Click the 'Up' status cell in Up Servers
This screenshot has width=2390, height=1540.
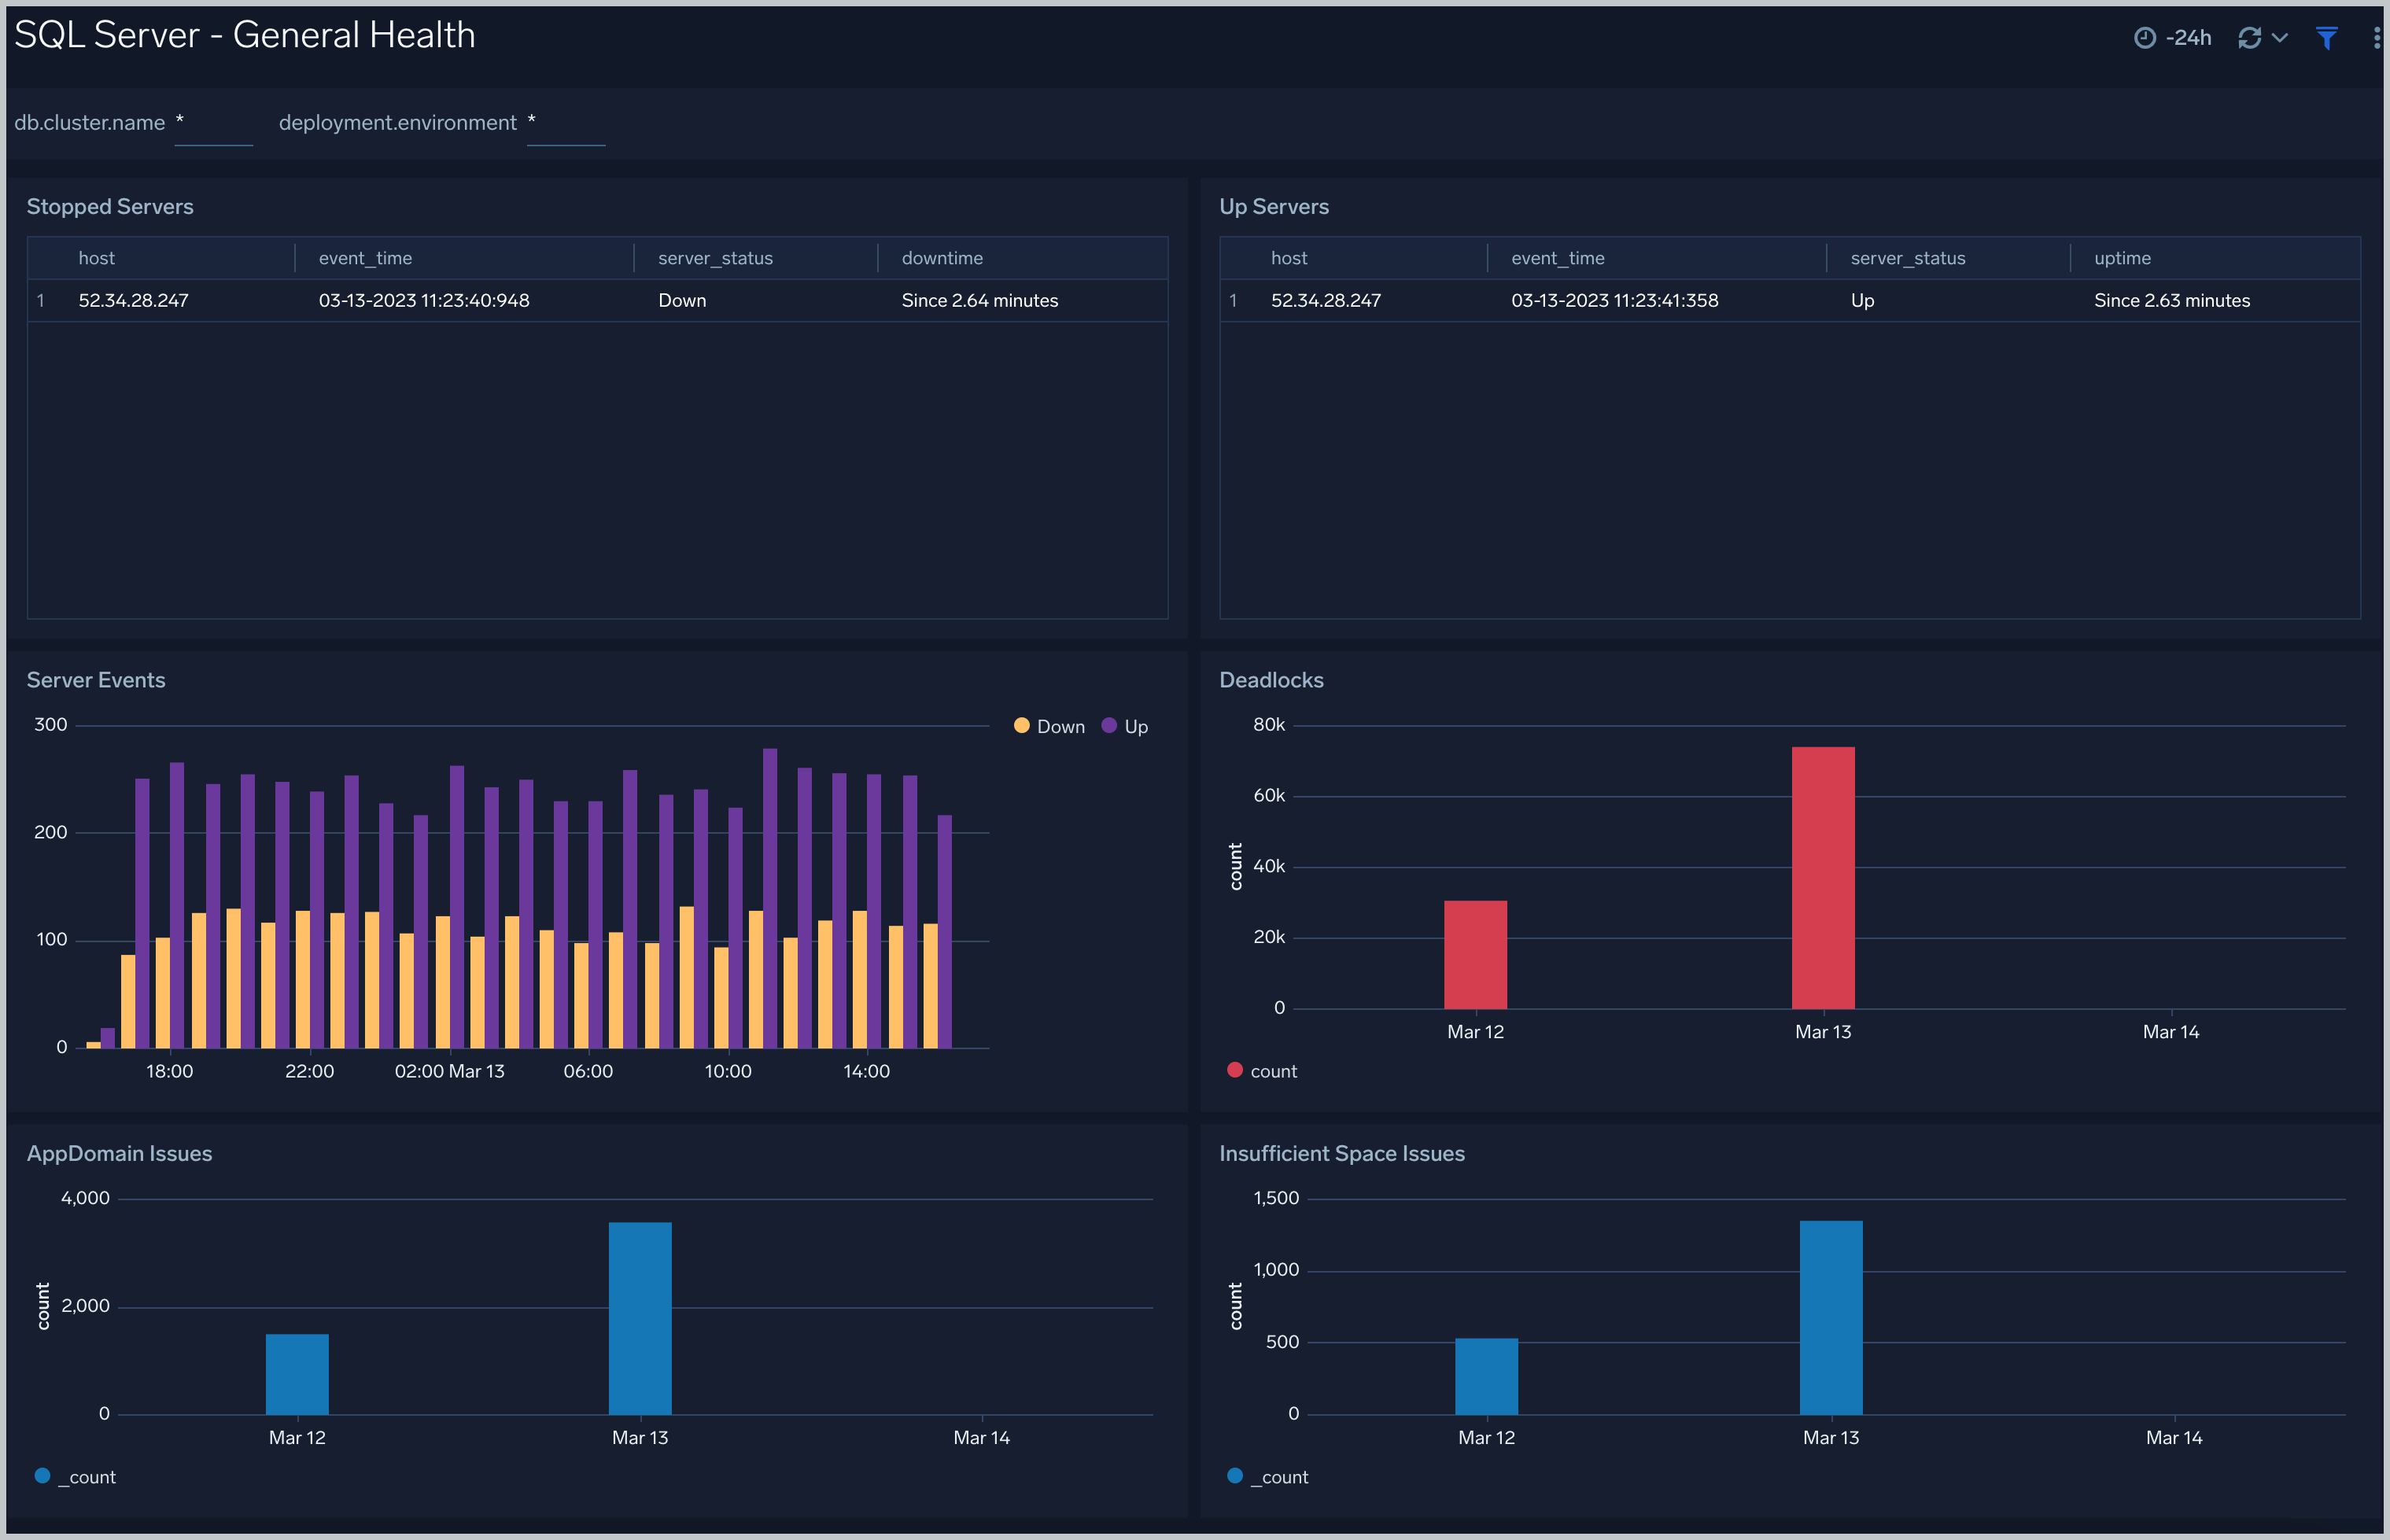[1861, 300]
